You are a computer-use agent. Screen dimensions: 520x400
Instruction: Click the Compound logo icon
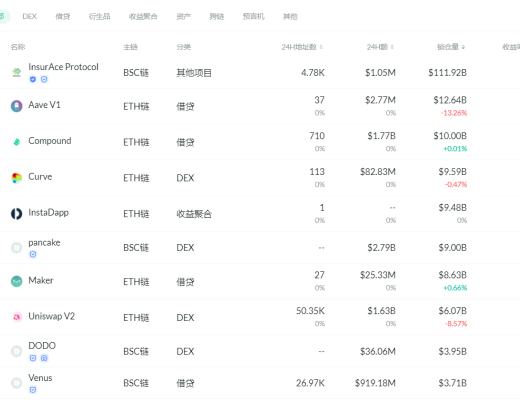tap(17, 142)
